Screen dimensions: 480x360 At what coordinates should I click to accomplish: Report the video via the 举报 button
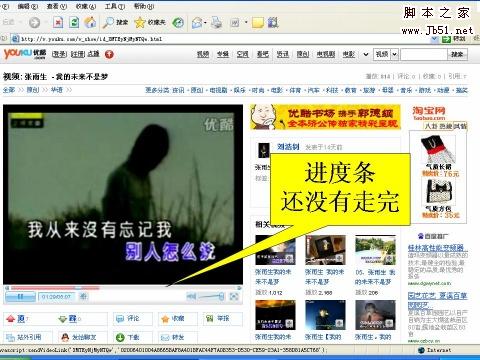click(223, 319)
